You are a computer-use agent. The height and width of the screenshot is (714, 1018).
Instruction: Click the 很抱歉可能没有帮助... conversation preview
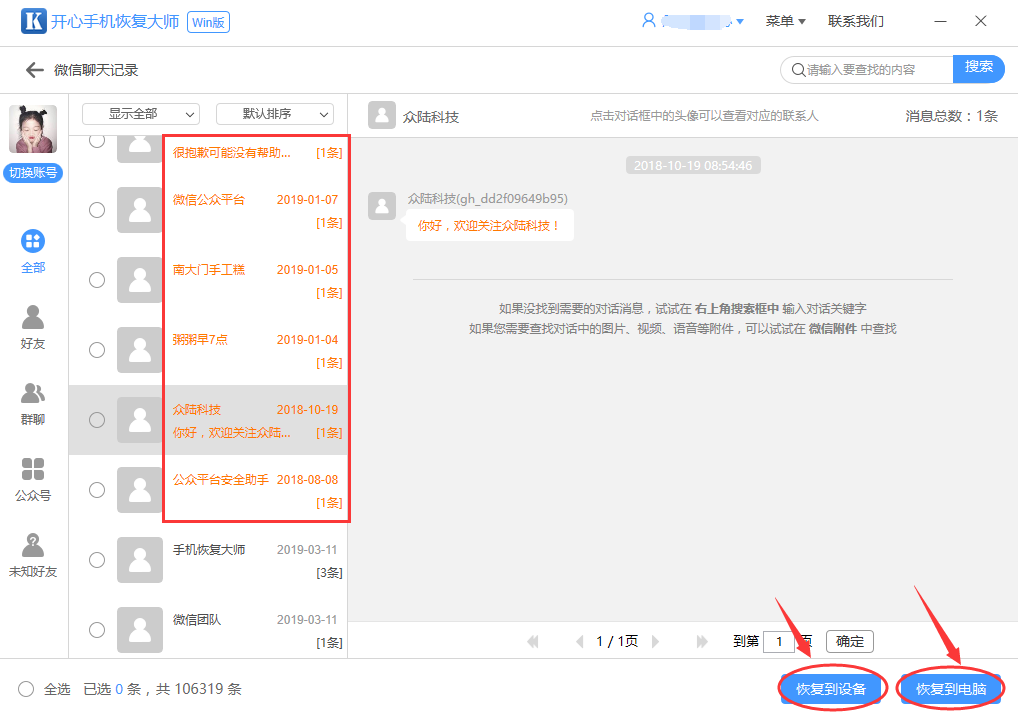coord(232,153)
